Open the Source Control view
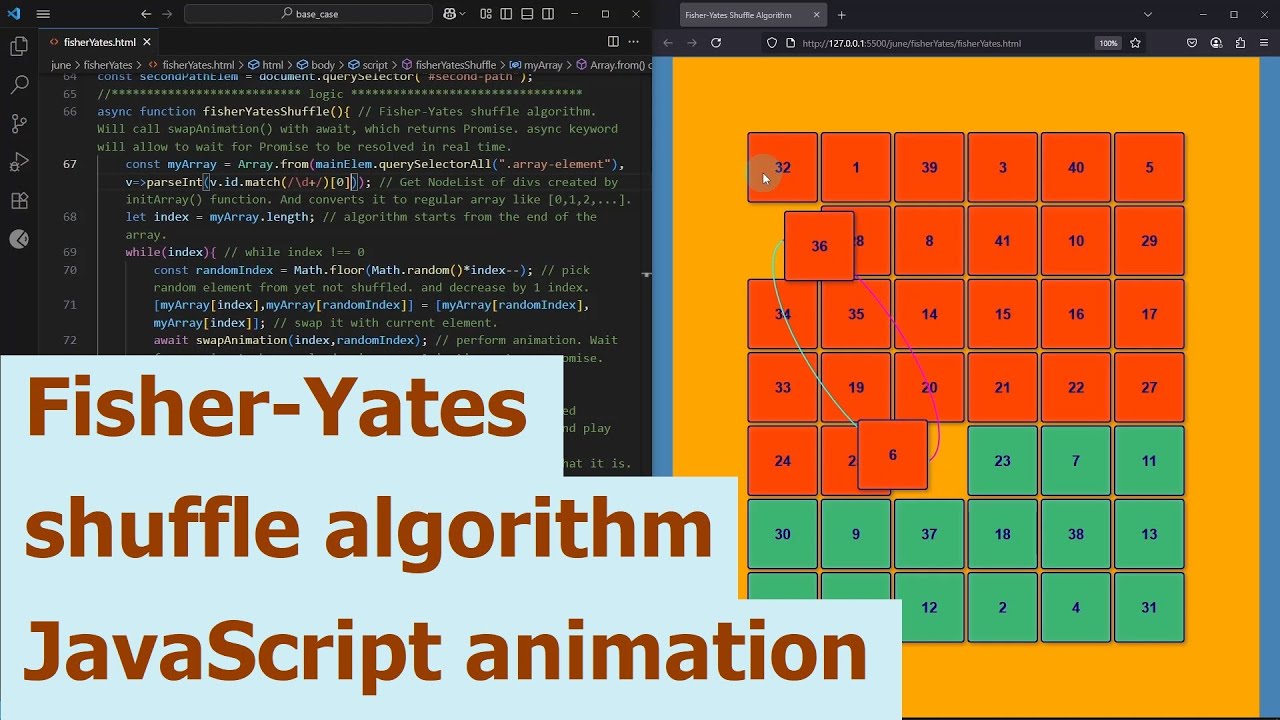 coord(19,124)
